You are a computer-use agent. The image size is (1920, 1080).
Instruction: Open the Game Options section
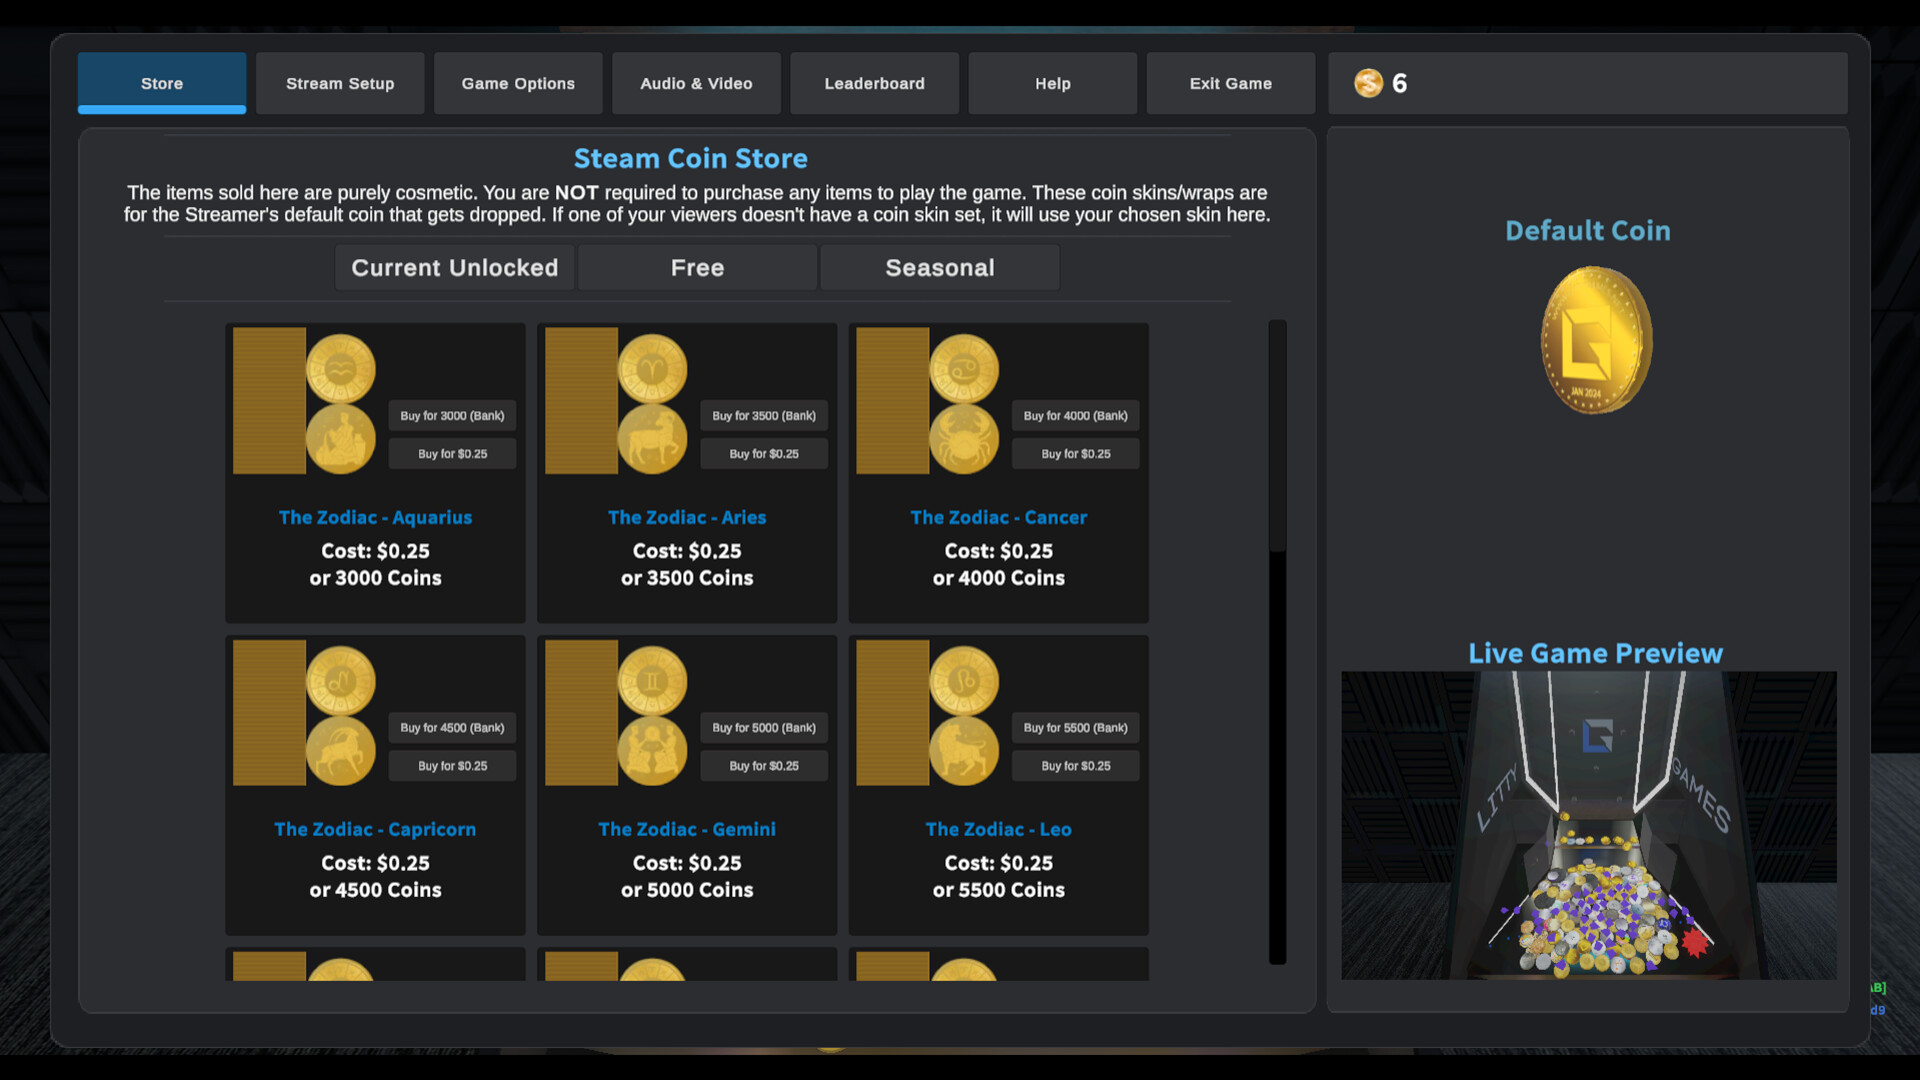[x=517, y=83]
